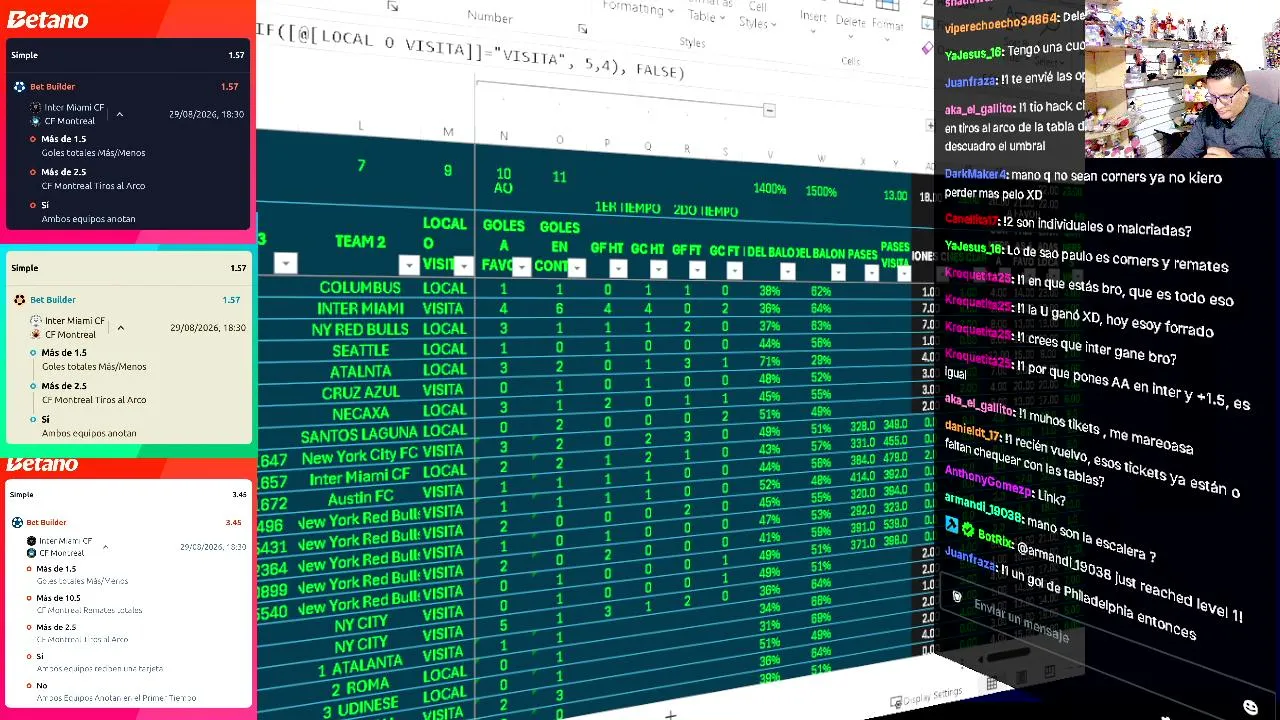Open the GOLES A FAVOR filter dropdown

[521, 267]
